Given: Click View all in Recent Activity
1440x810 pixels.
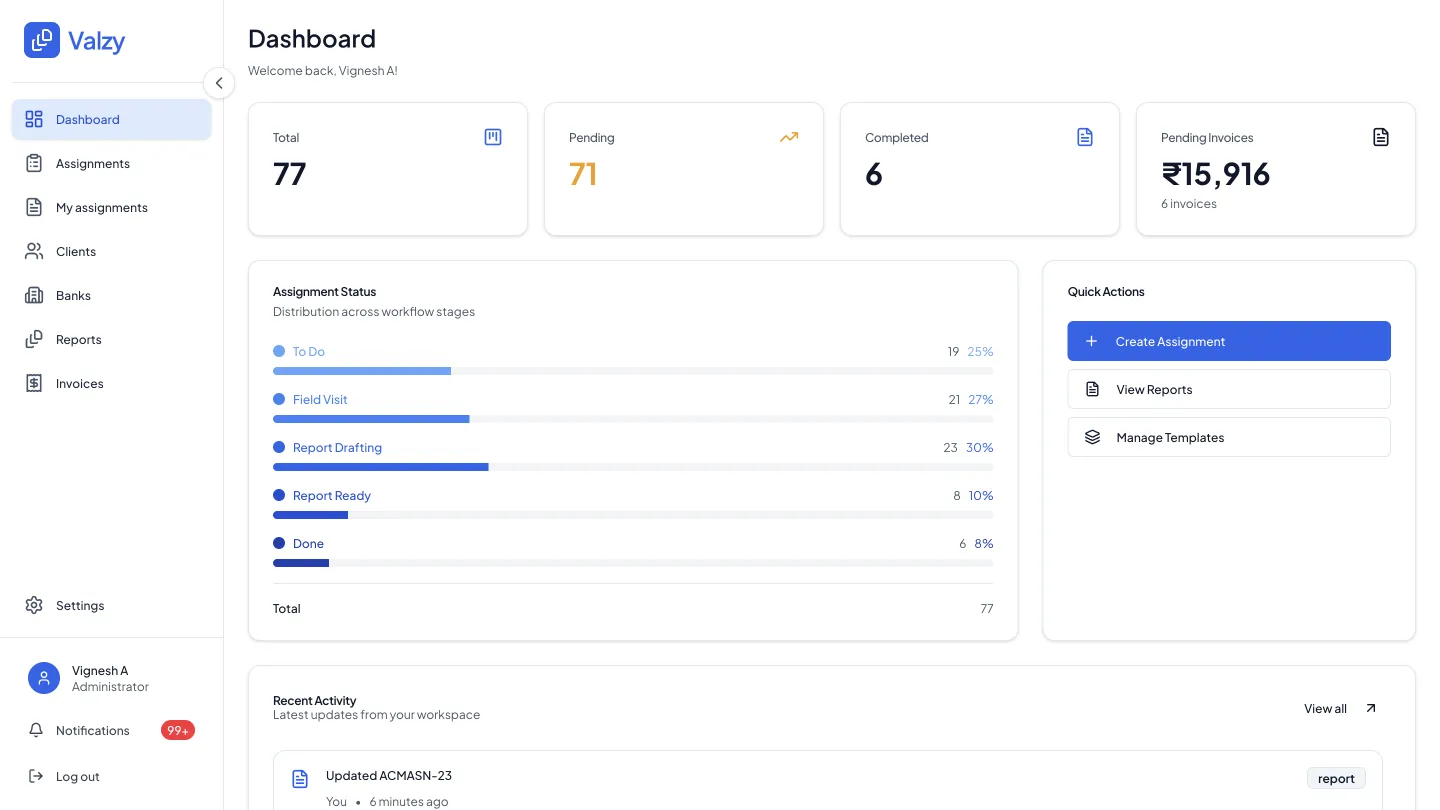Looking at the screenshot, I should [1325, 709].
